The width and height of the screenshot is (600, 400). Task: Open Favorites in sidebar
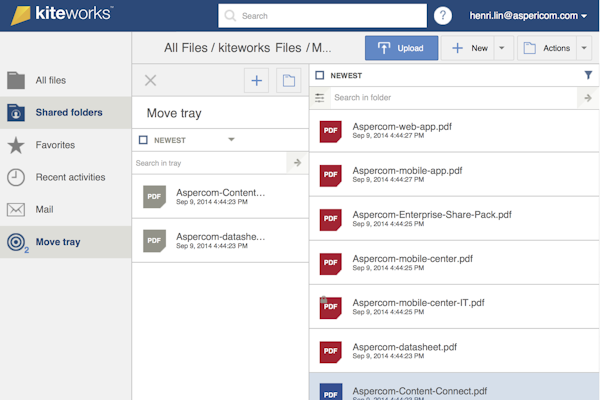click(66, 145)
